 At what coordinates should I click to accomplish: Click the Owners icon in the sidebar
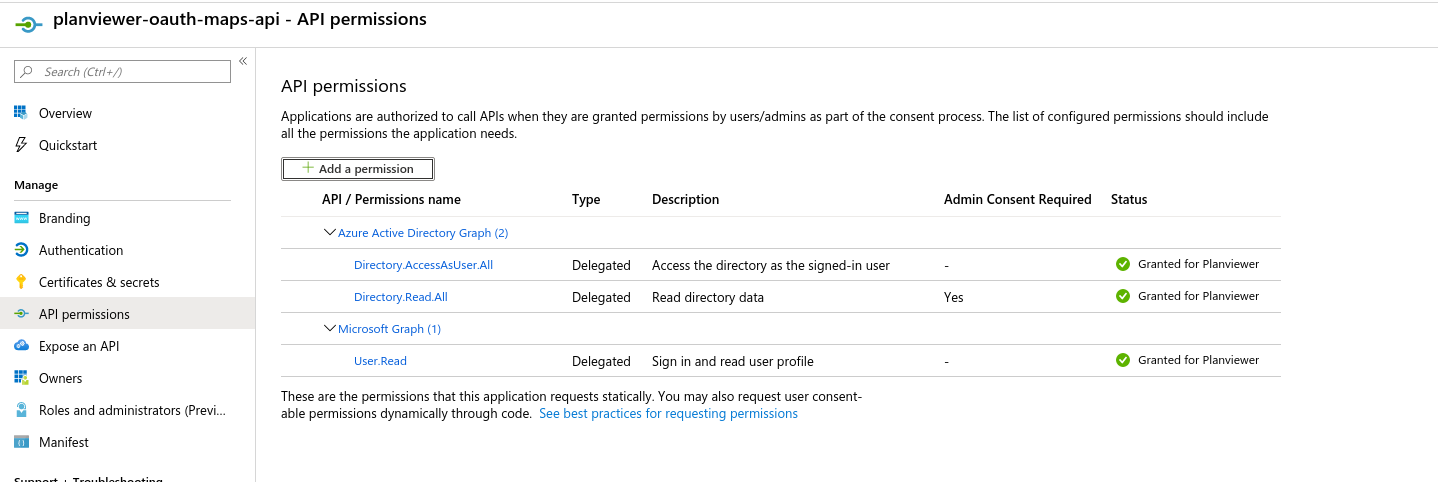(21, 378)
